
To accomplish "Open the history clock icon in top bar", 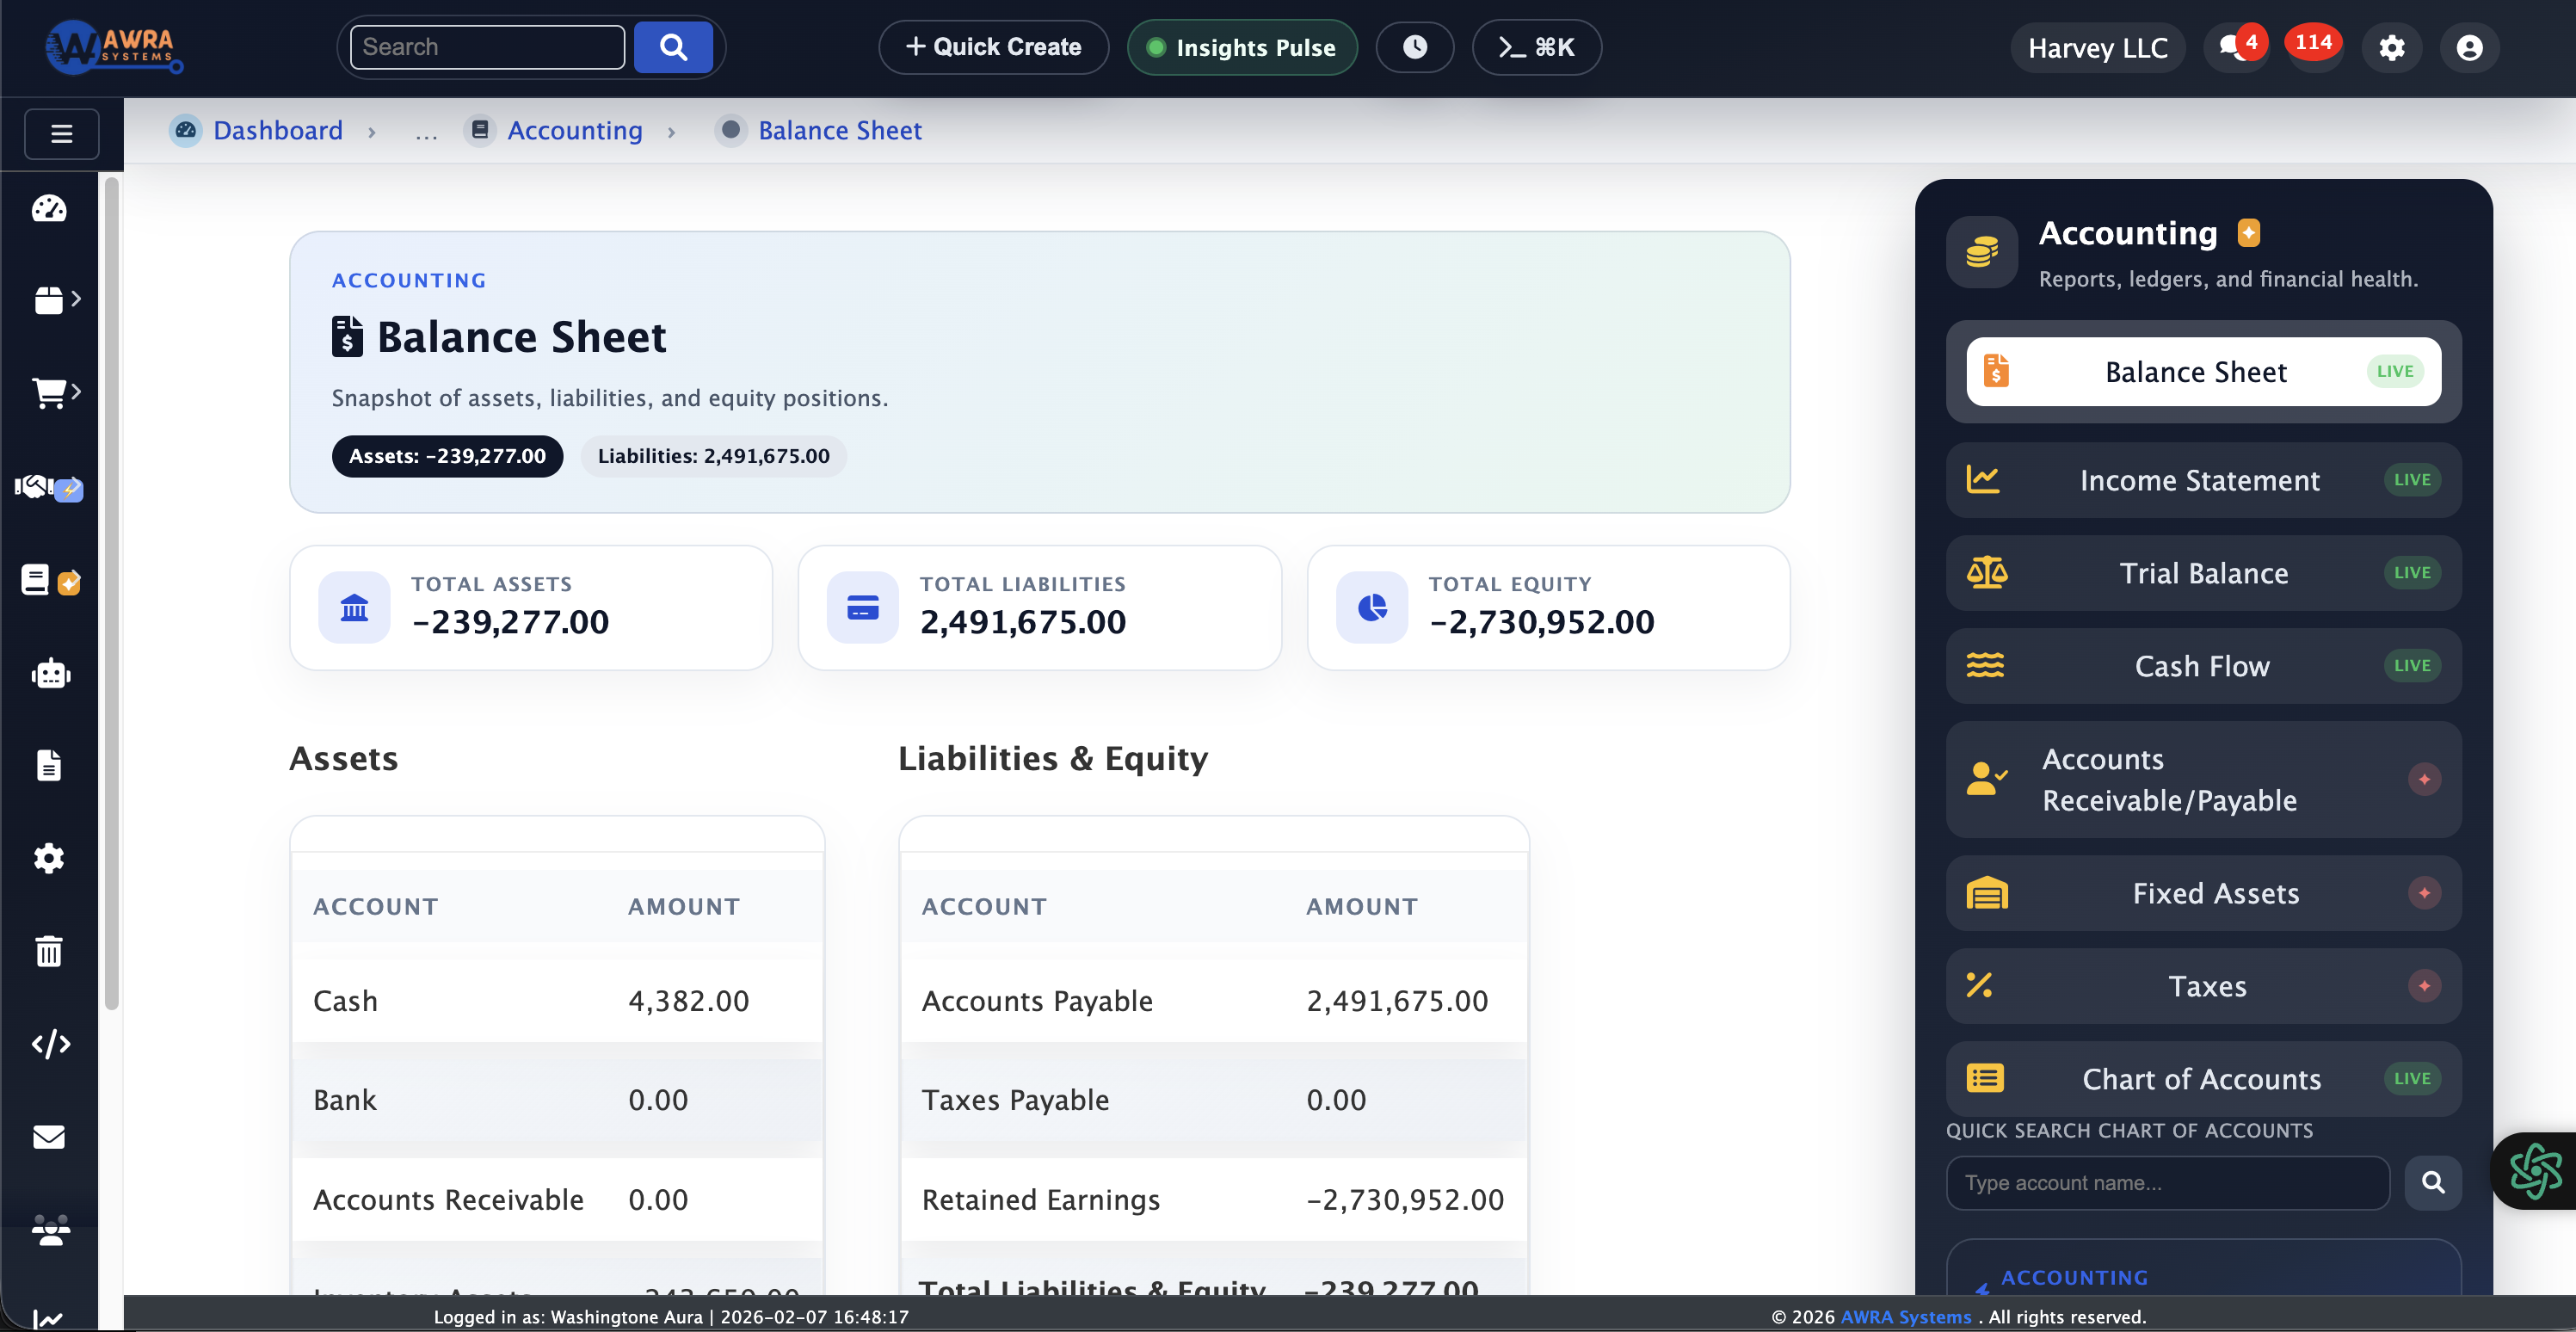I will (1414, 46).
